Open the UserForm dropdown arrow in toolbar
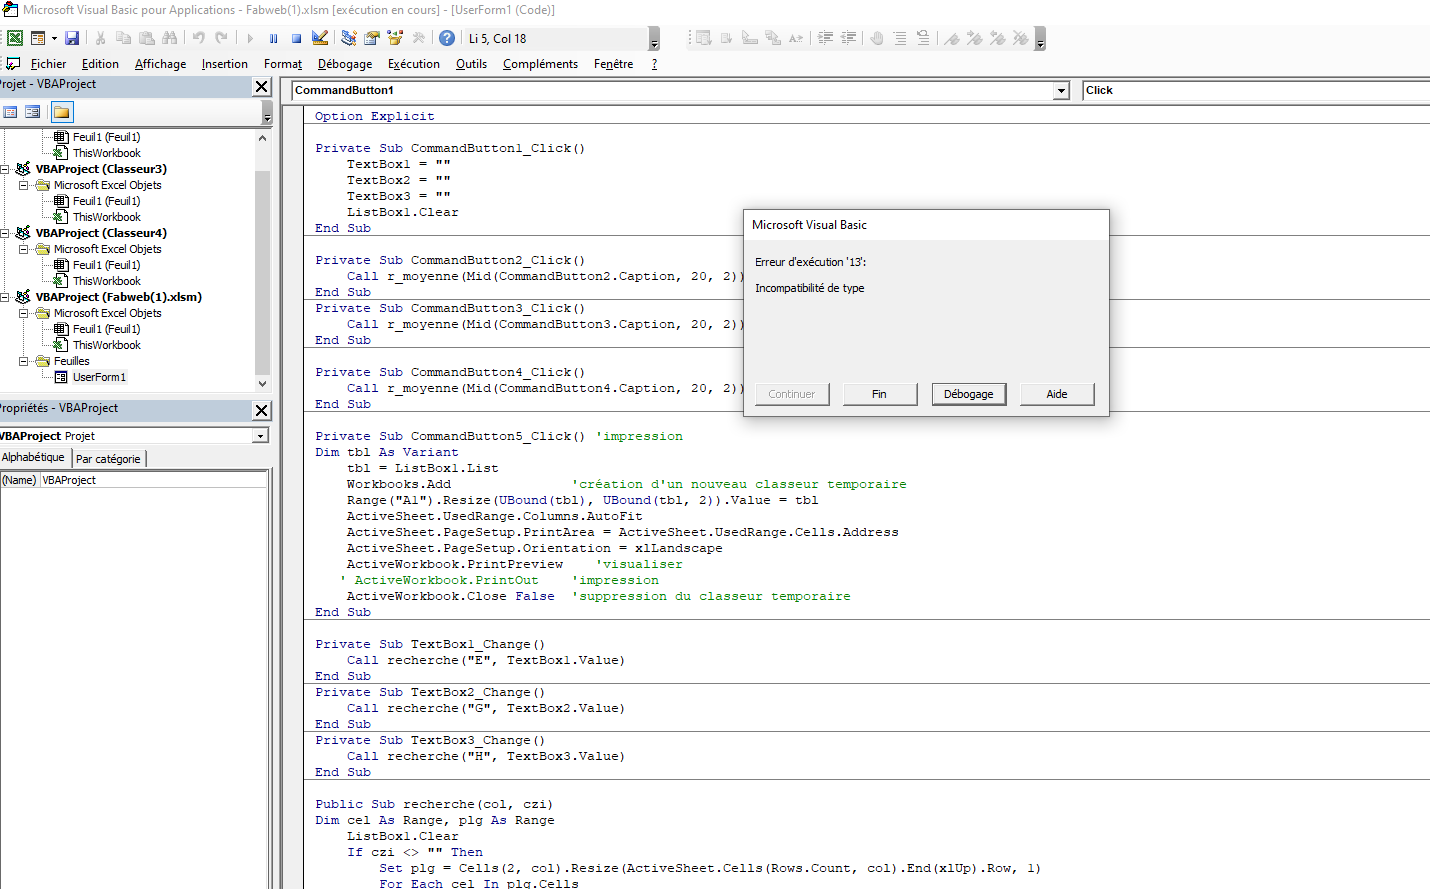Screen dimensions: 1430x889 tap(55, 38)
